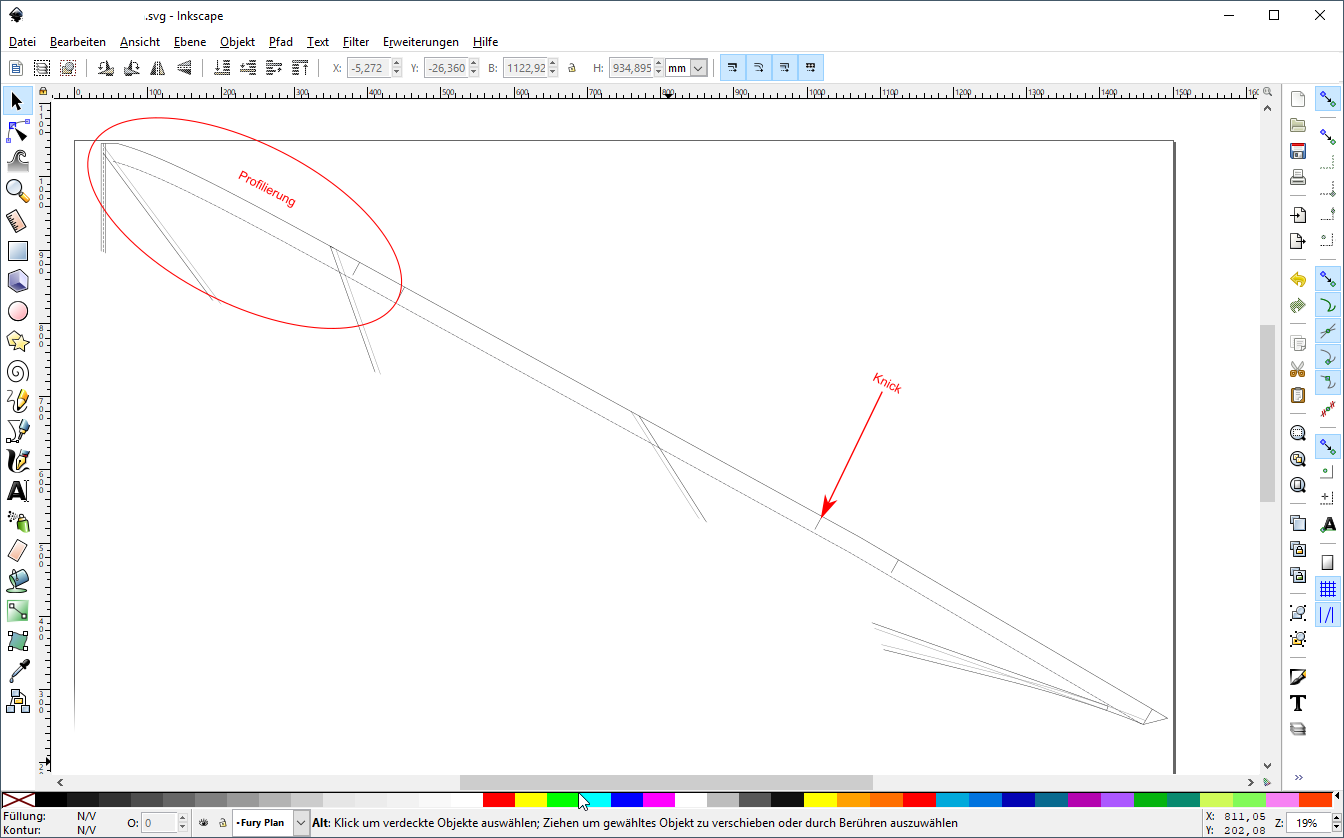Viewport: 1344px width, 838px height.
Task: Flip selection horizontally via toolbar icon
Action: (x=158, y=68)
